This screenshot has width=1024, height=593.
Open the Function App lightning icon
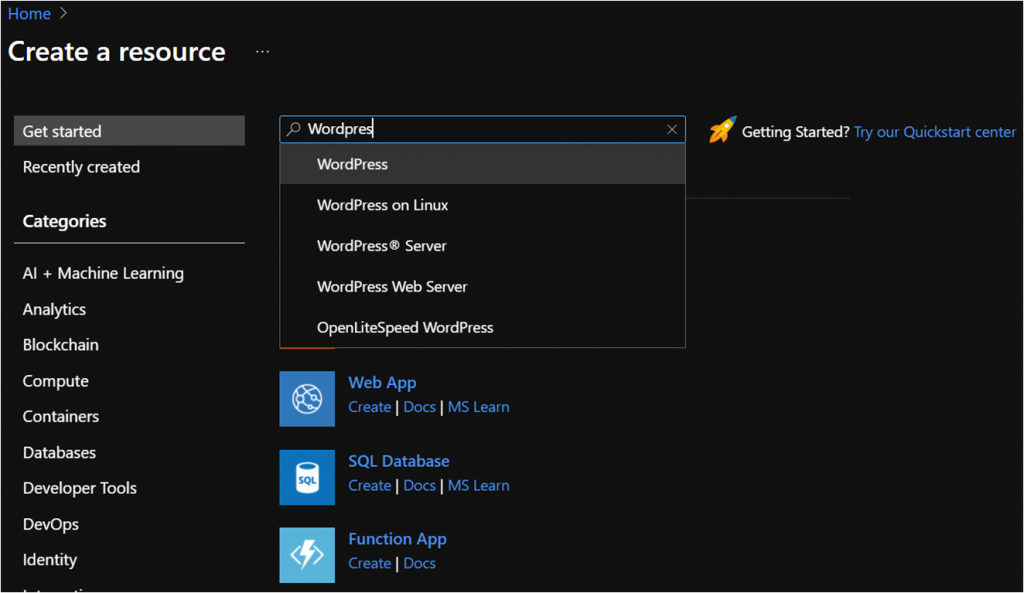click(307, 555)
